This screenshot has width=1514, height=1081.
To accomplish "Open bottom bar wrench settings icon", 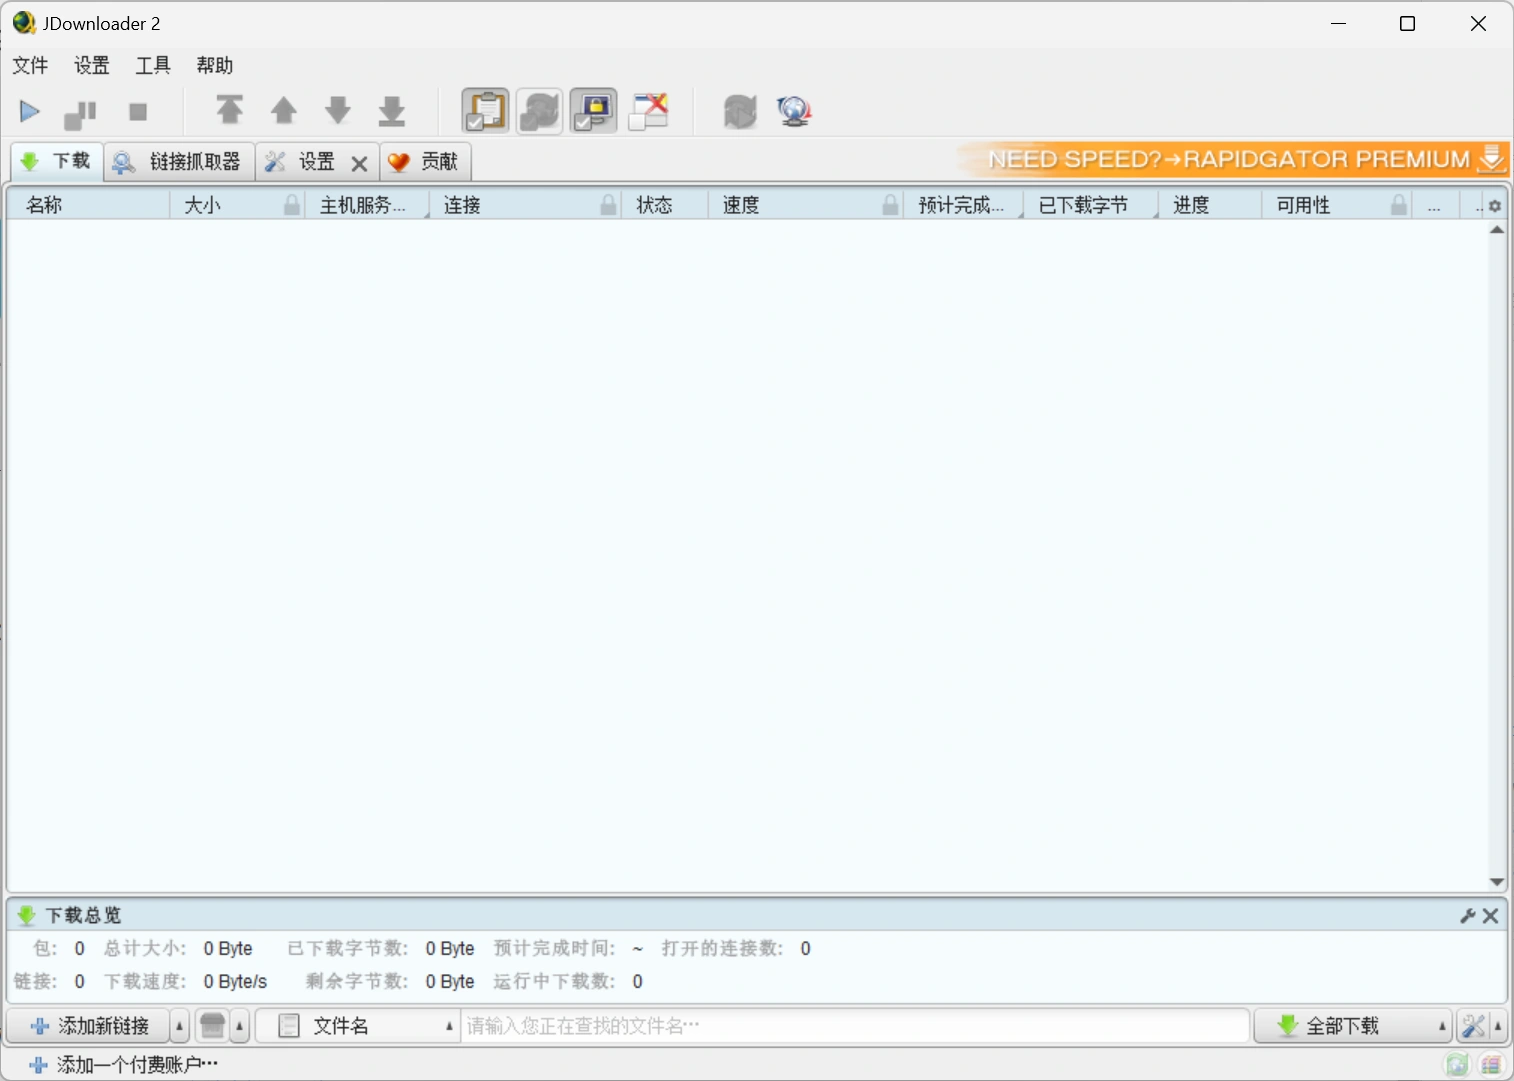I will pos(1473,1026).
